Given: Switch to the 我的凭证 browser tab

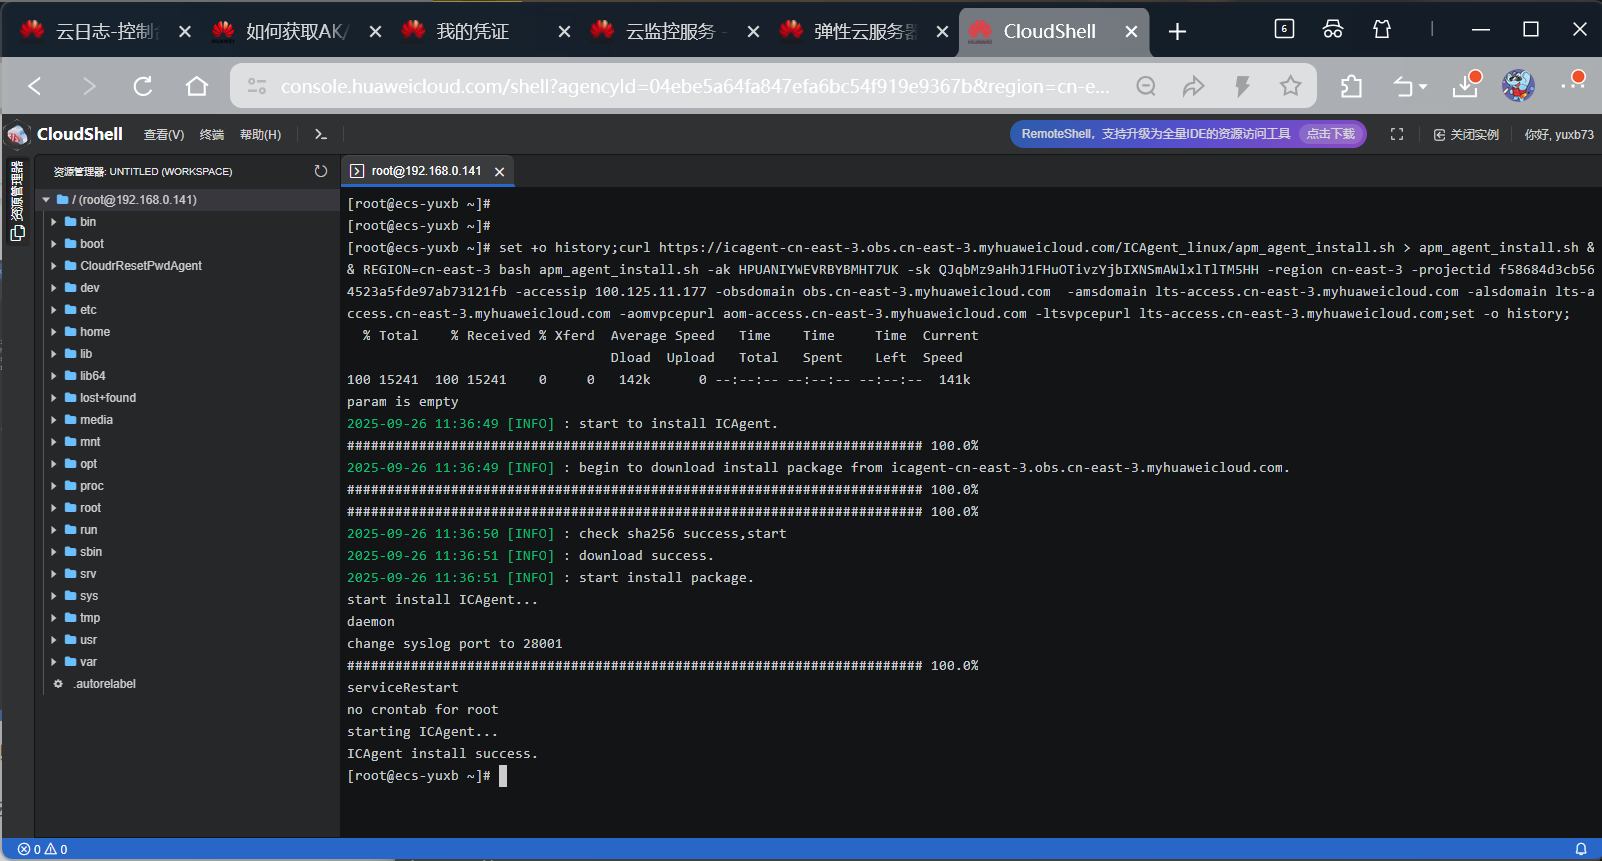Looking at the screenshot, I should [474, 32].
